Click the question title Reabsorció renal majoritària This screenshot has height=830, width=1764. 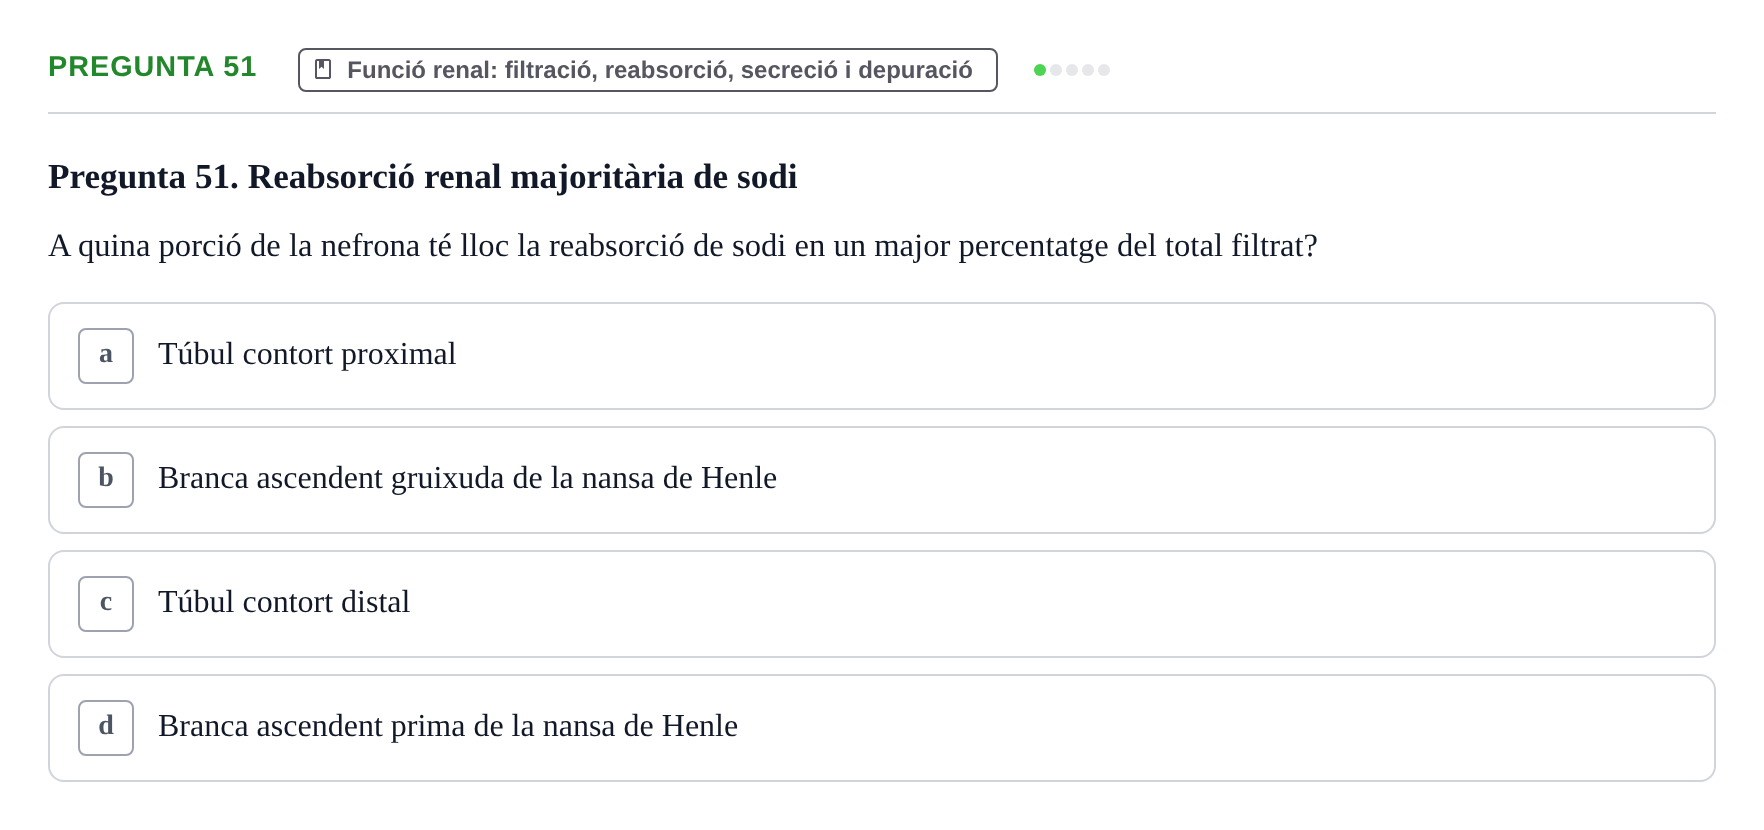tap(423, 177)
